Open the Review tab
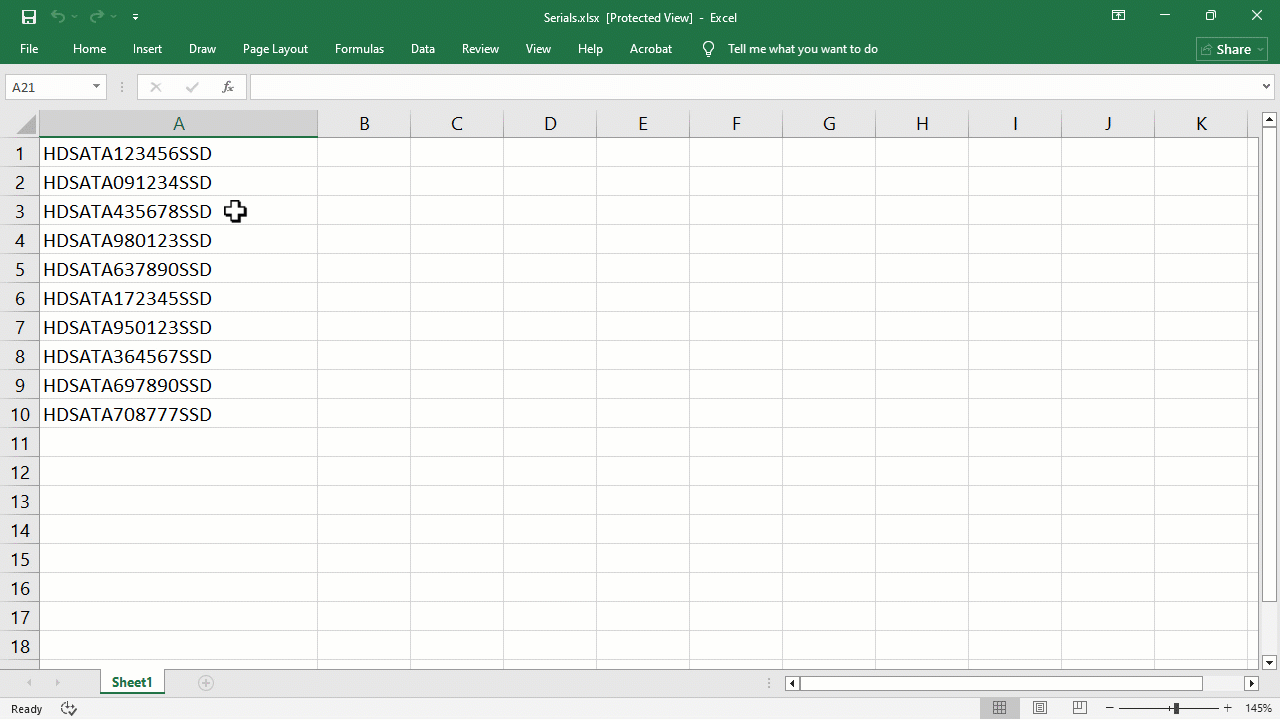Image resolution: width=1280 pixels, height=720 pixels. [x=480, y=49]
